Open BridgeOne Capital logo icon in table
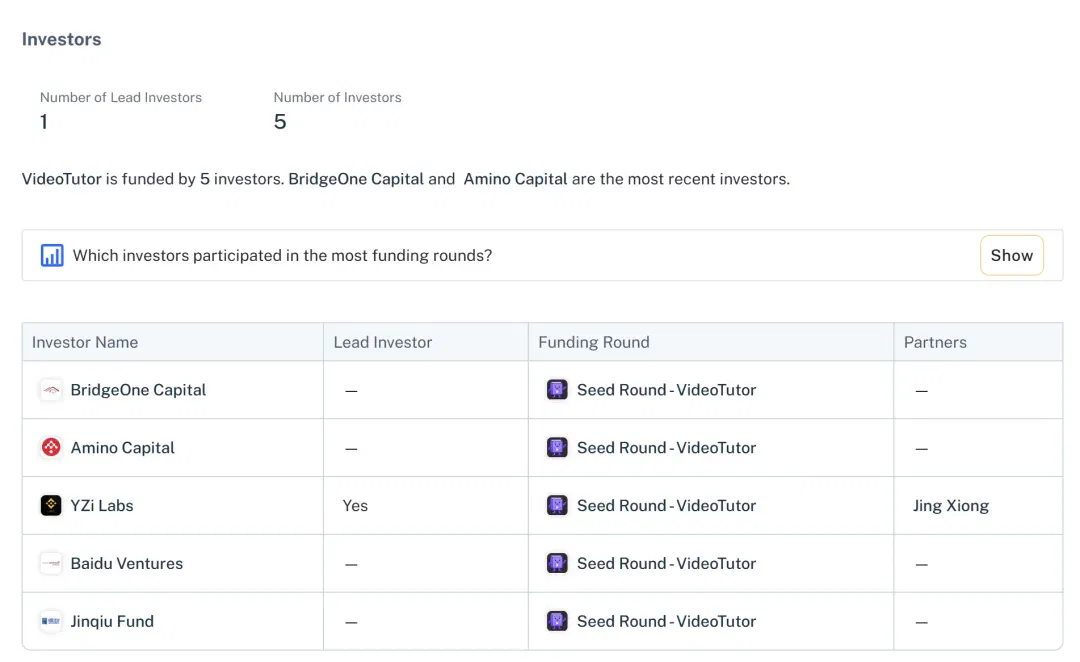 point(51,390)
